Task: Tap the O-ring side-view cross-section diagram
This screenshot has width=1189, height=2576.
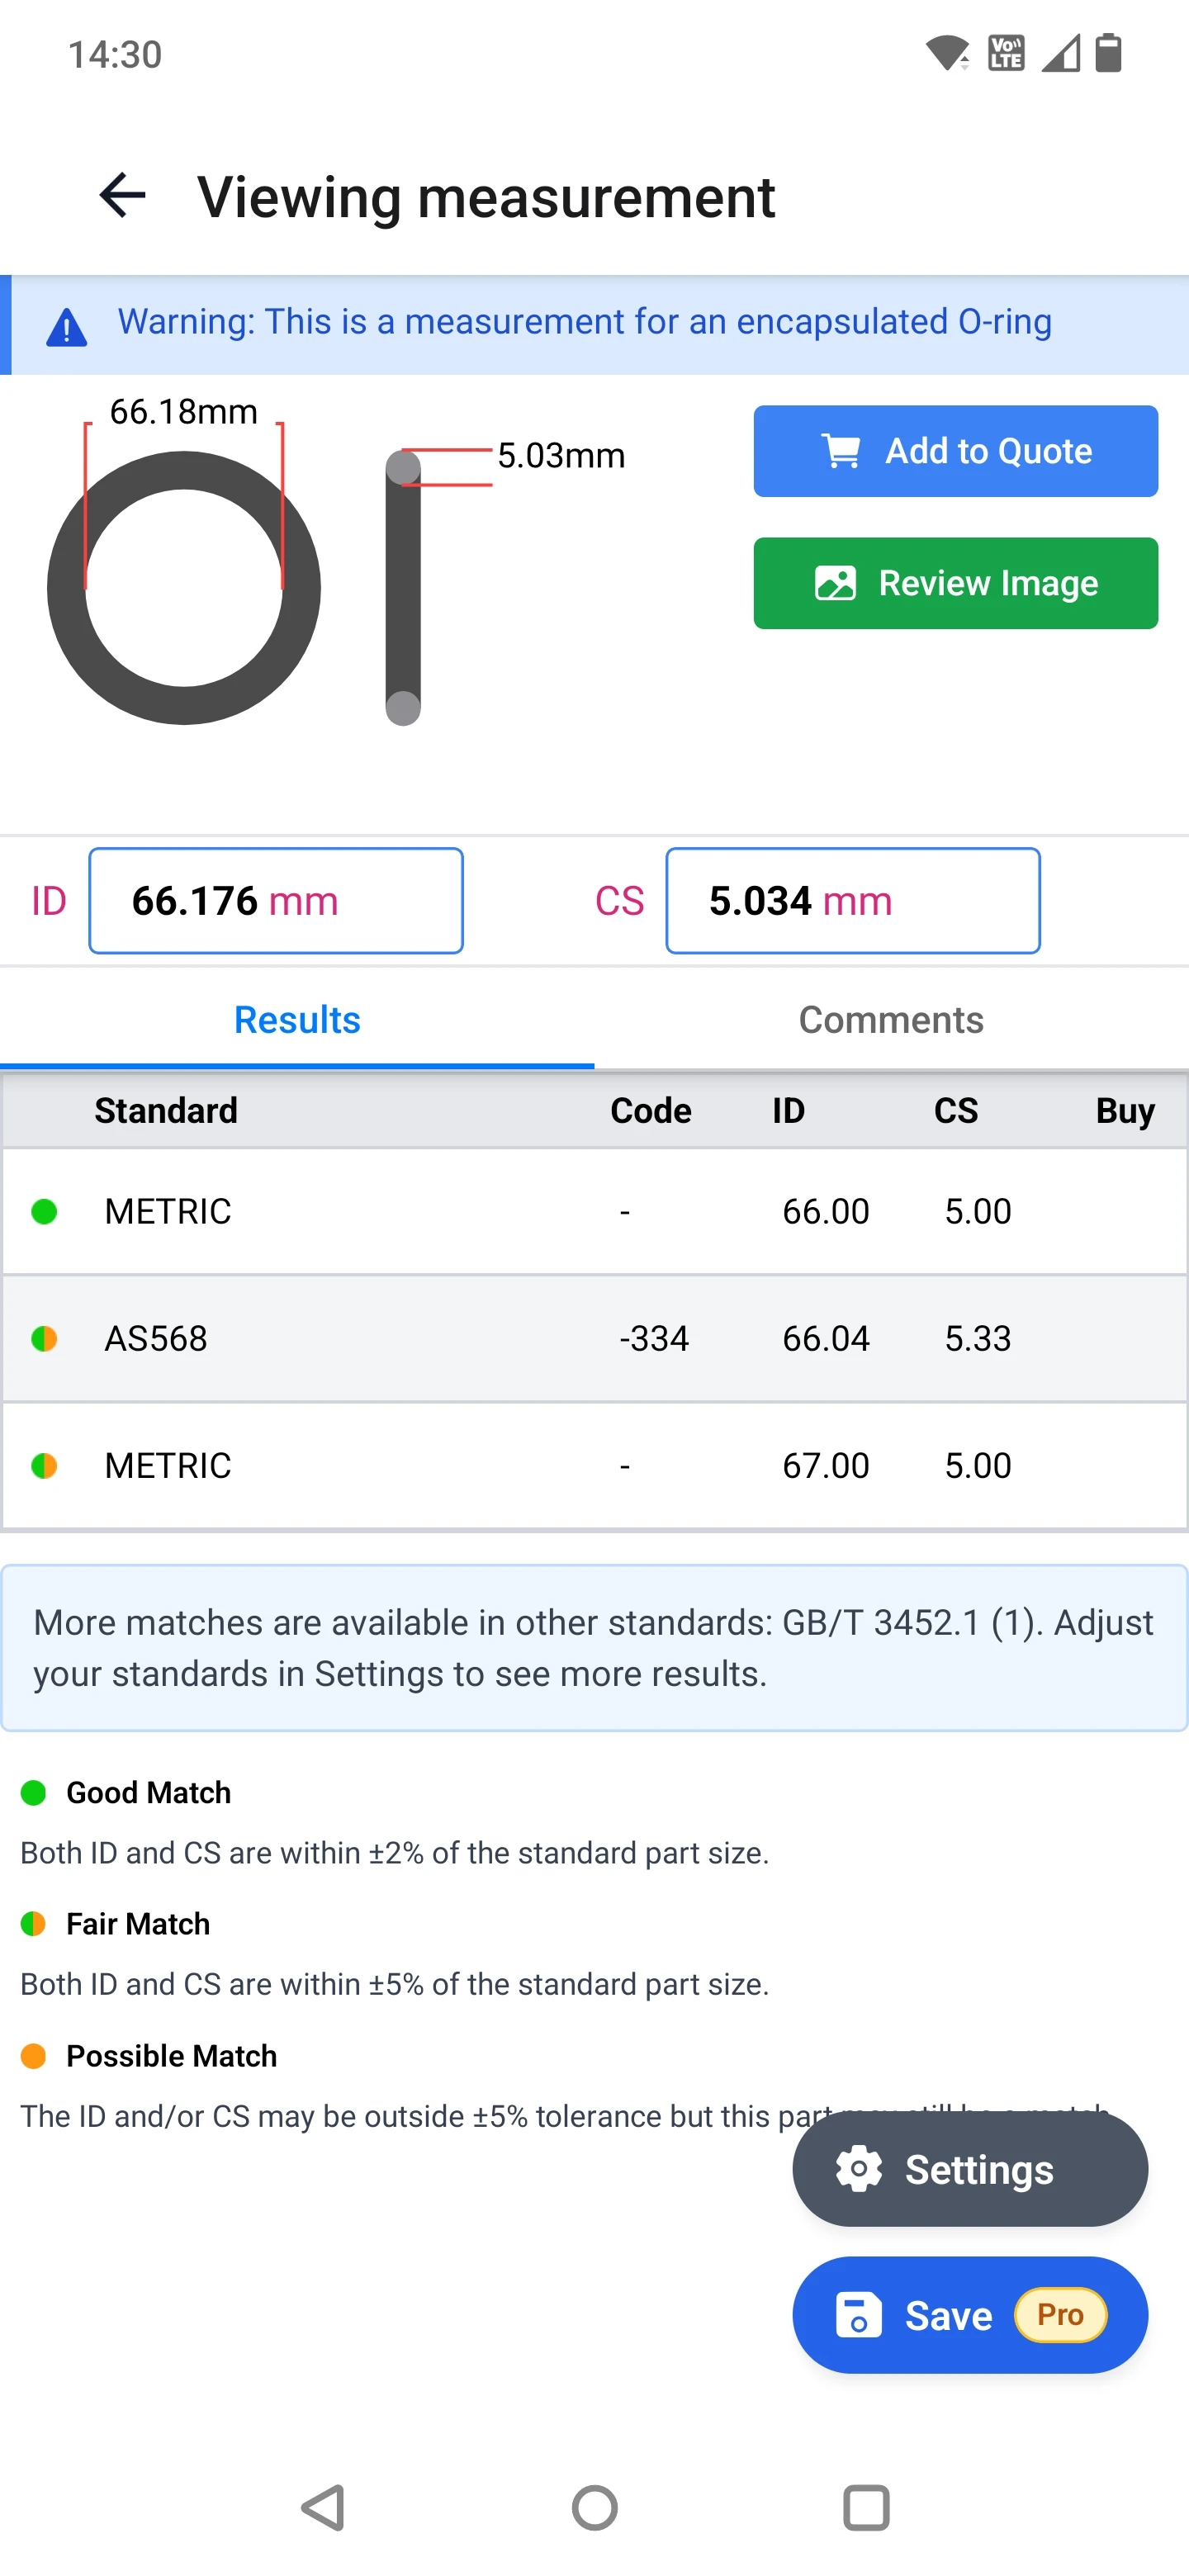Action: pyautogui.click(x=403, y=588)
